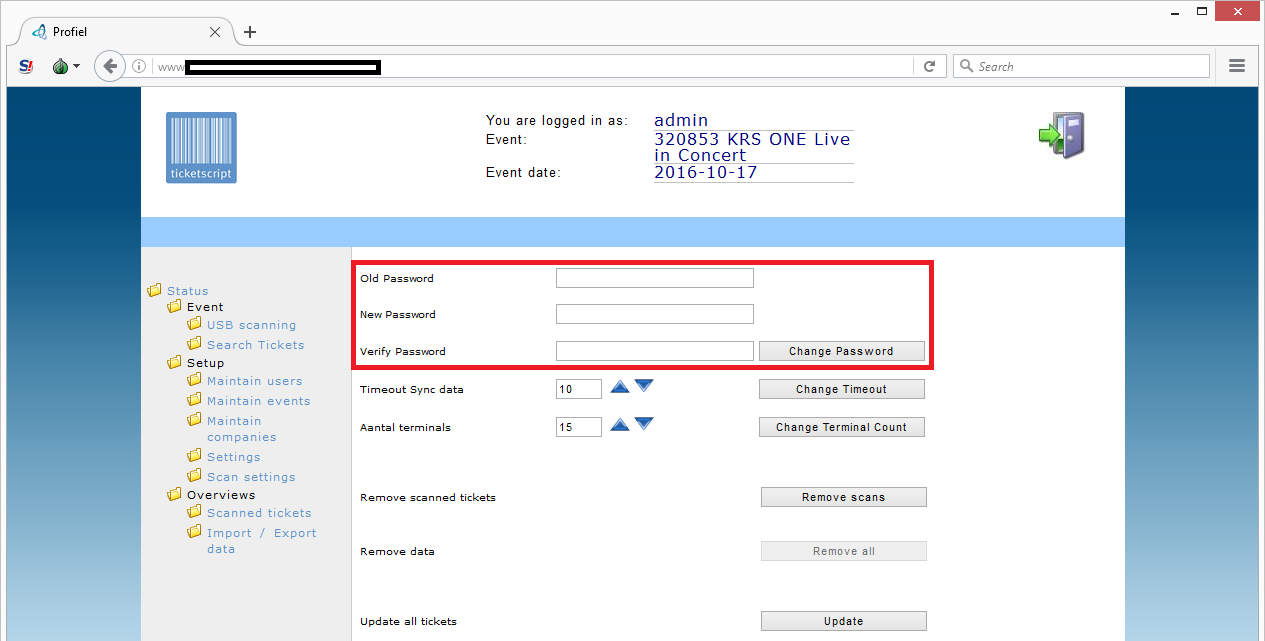
Task: Open the browser hamburger menu
Action: tap(1237, 66)
